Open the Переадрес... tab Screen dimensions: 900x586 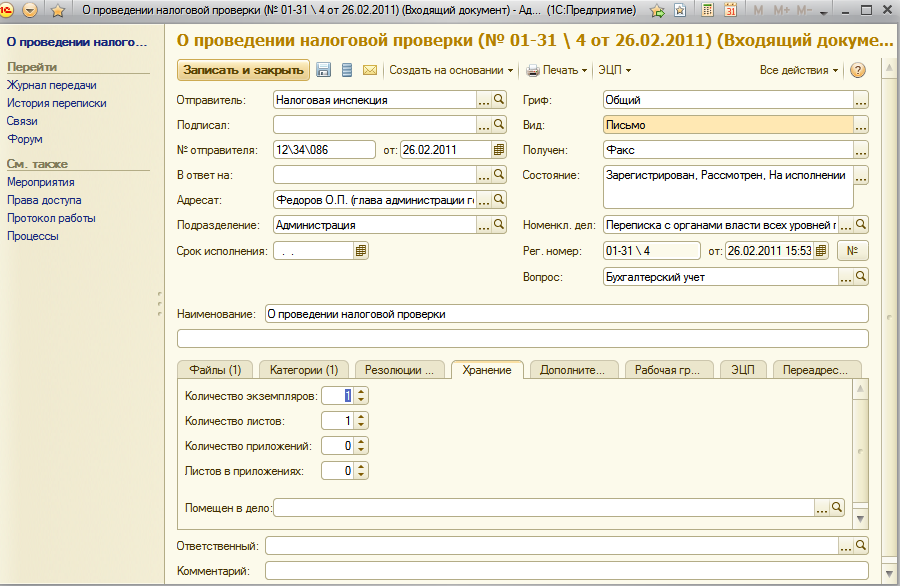[816, 370]
